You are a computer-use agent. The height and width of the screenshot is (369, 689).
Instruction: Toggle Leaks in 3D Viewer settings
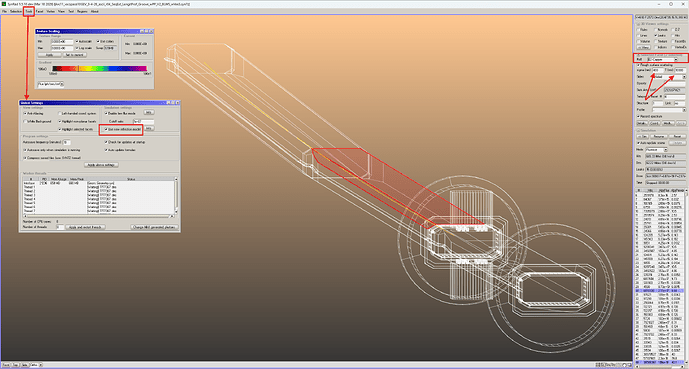tap(656, 35)
